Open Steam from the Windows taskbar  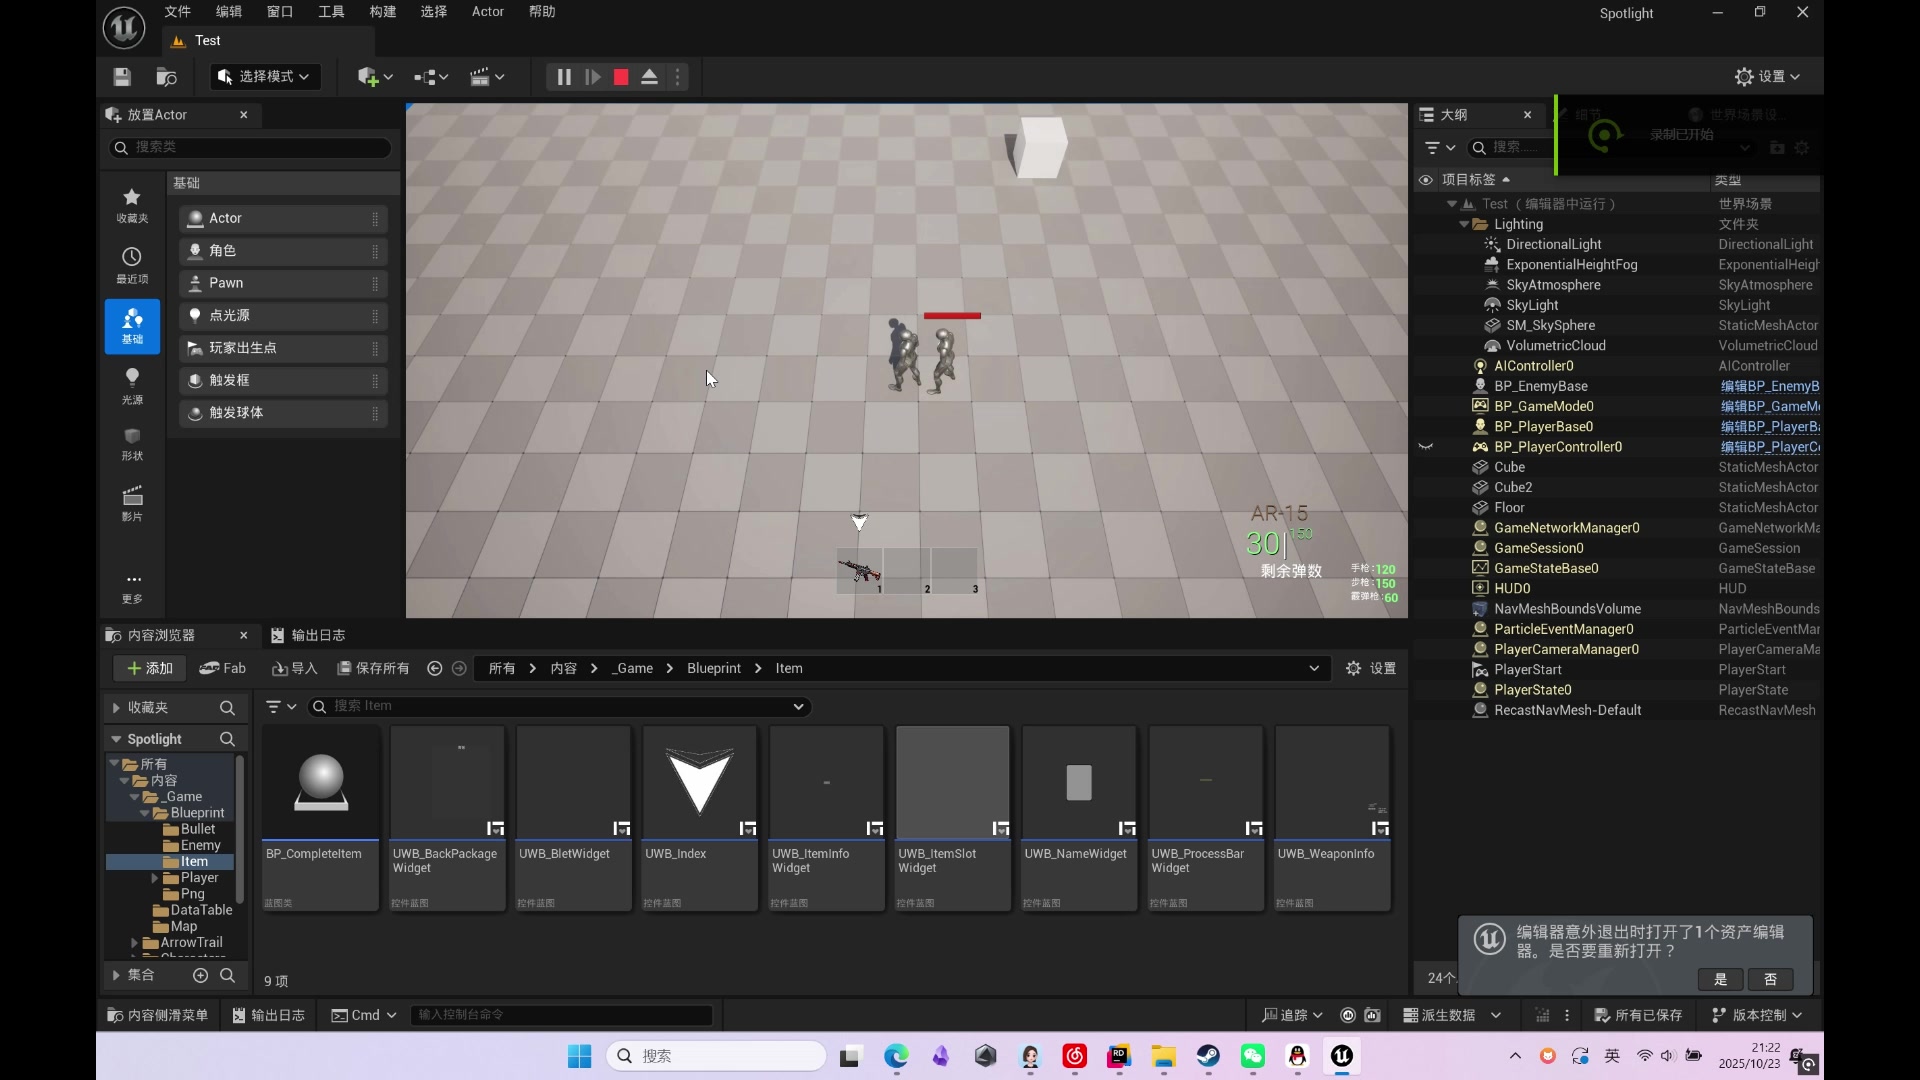tap(1208, 1056)
